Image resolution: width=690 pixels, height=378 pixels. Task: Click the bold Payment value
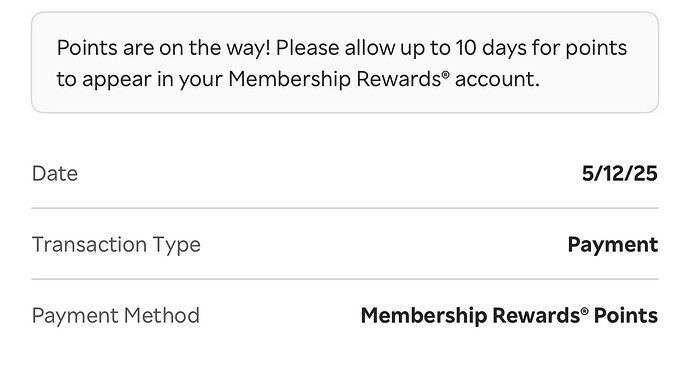(613, 245)
